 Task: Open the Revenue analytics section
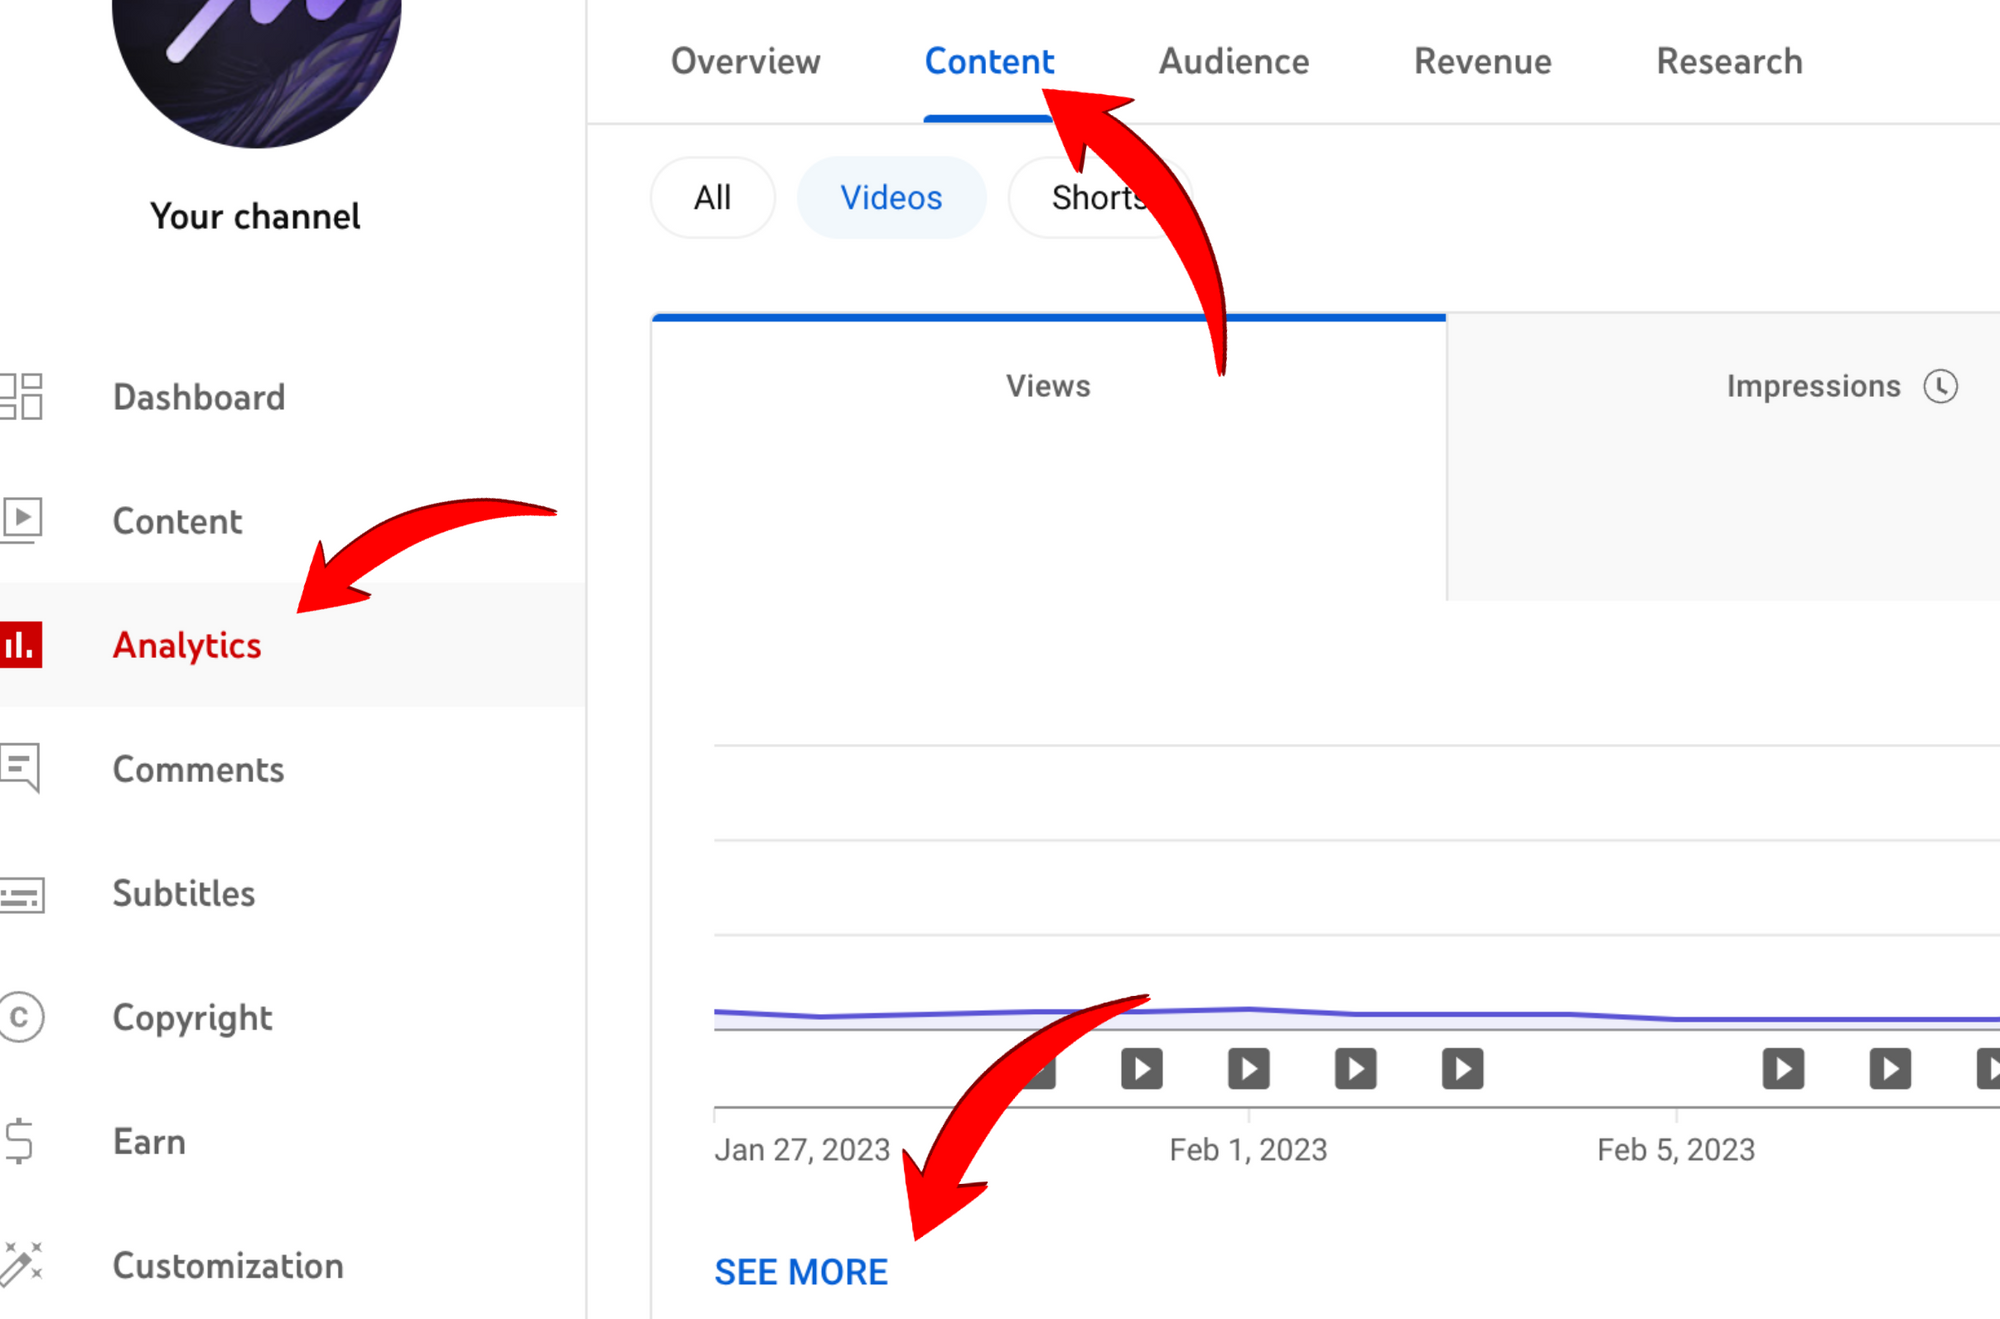click(x=1482, y=60)
